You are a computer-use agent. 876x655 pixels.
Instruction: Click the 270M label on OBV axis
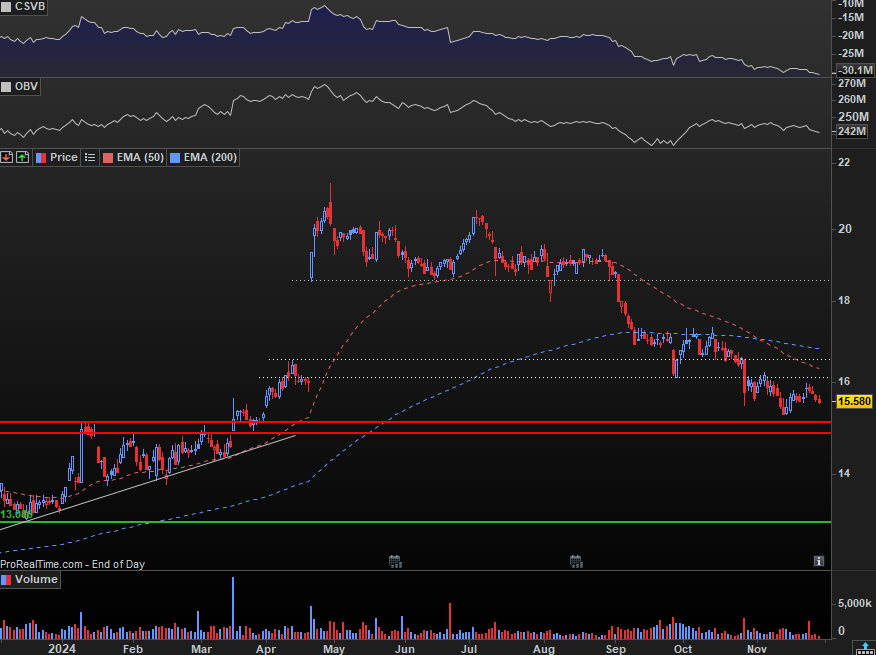(x=853, y=84)
